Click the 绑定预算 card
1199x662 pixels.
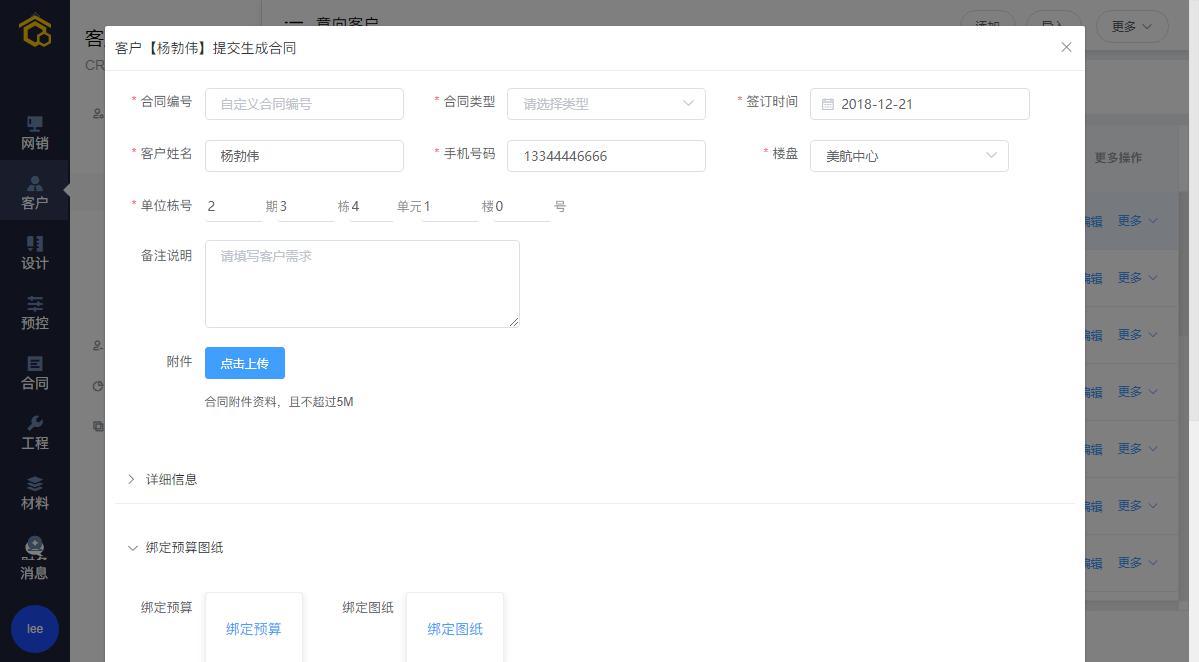click(x=254, y=628)
